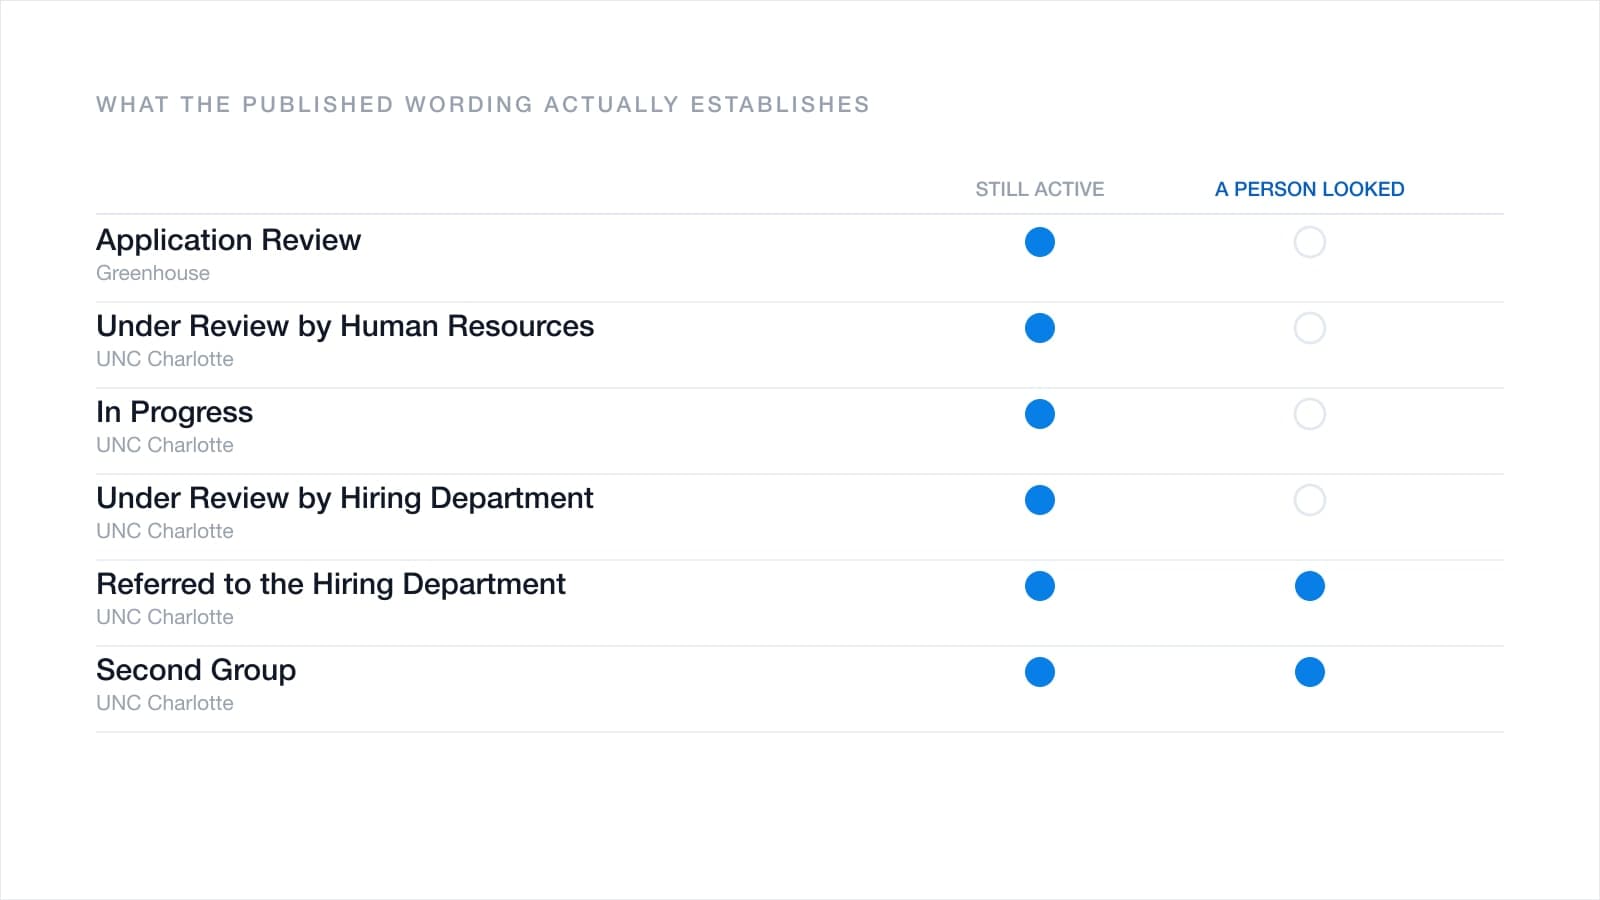Click the heading What the Published Wording Actually Establishes
The height and width of the screenshot is (900, 1600).
483,104
